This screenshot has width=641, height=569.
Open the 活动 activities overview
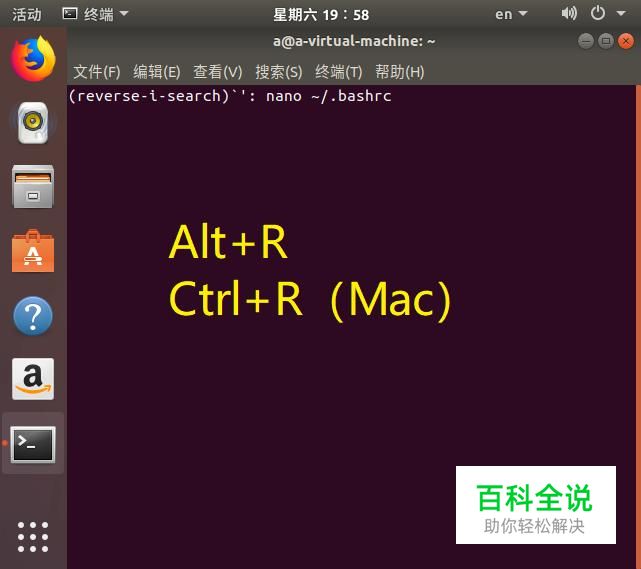(x=27, y=15)
